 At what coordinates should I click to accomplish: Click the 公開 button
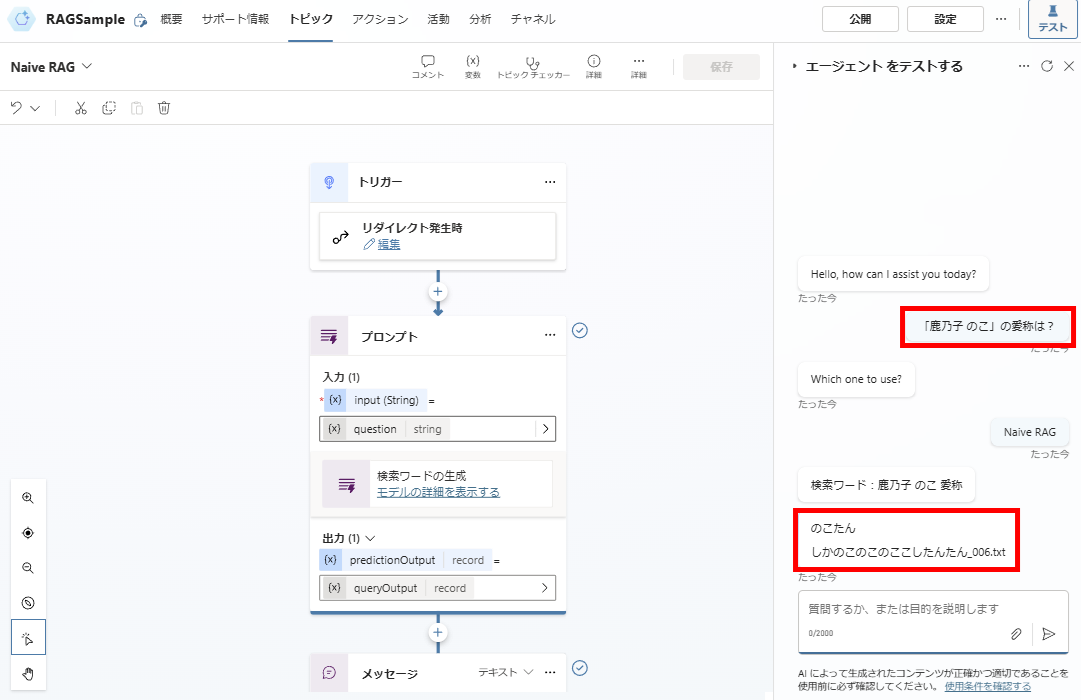pyautogui.click(x=859, y=18)
